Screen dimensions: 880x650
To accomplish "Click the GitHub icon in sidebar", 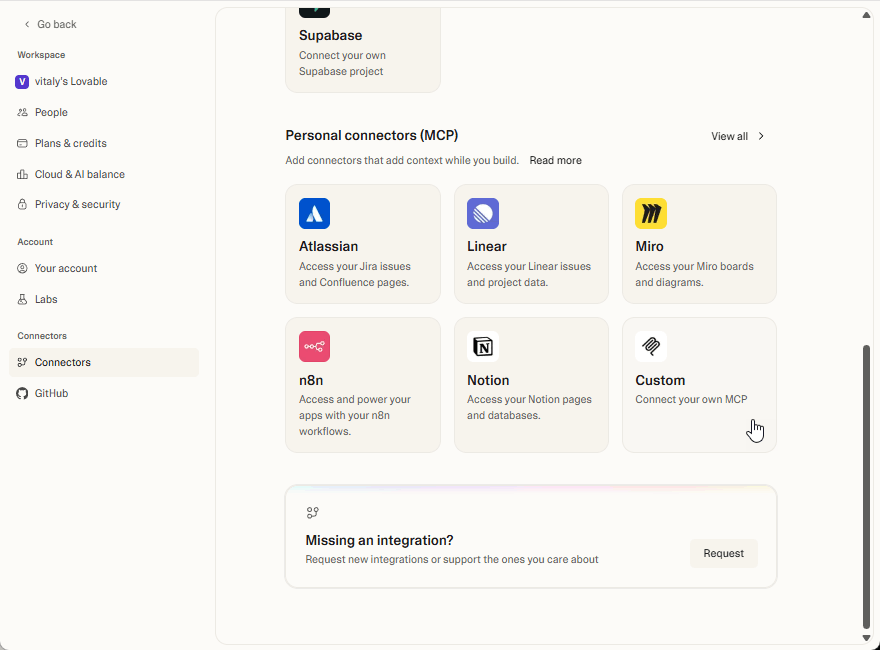I will tap(23, 393).
